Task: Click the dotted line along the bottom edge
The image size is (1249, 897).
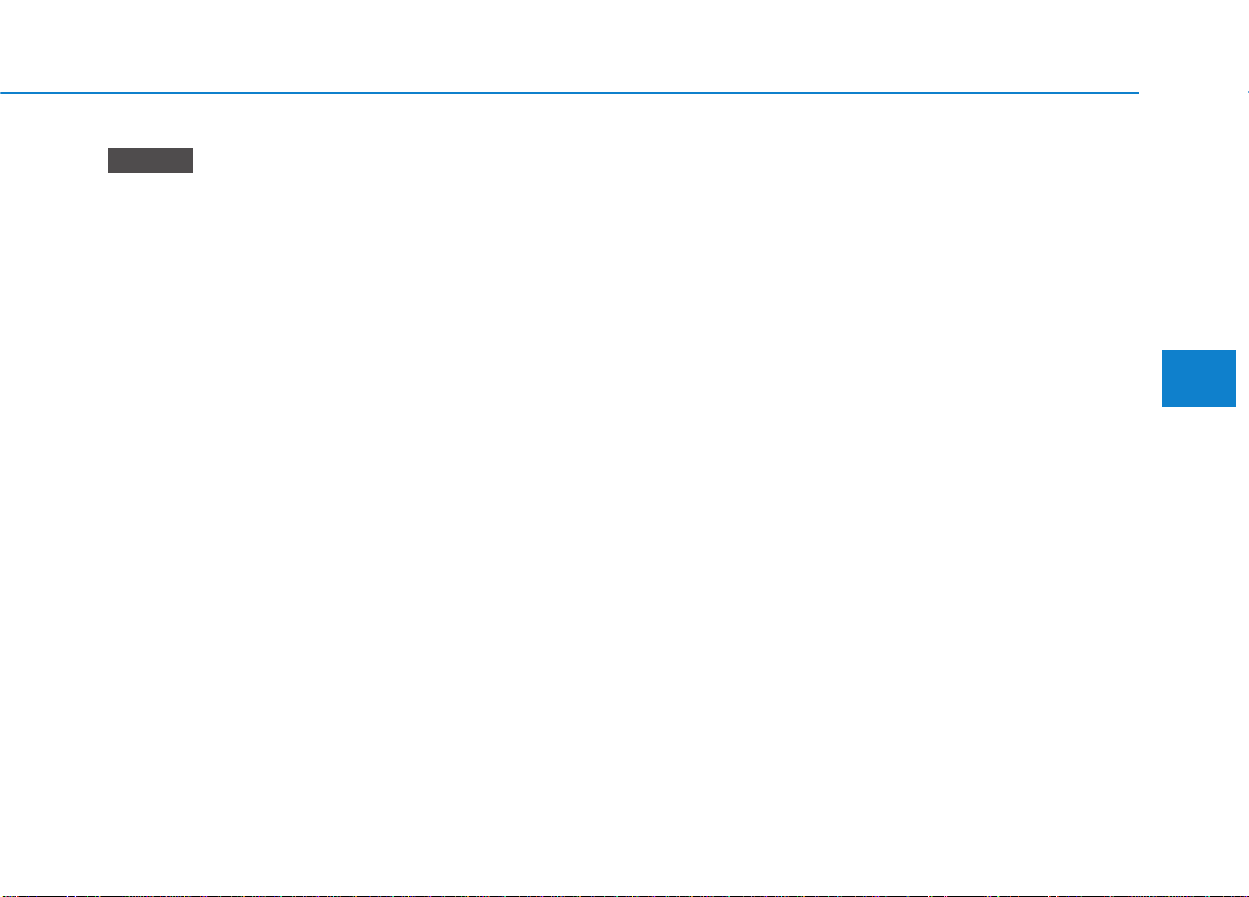Action: pos(624,894)
